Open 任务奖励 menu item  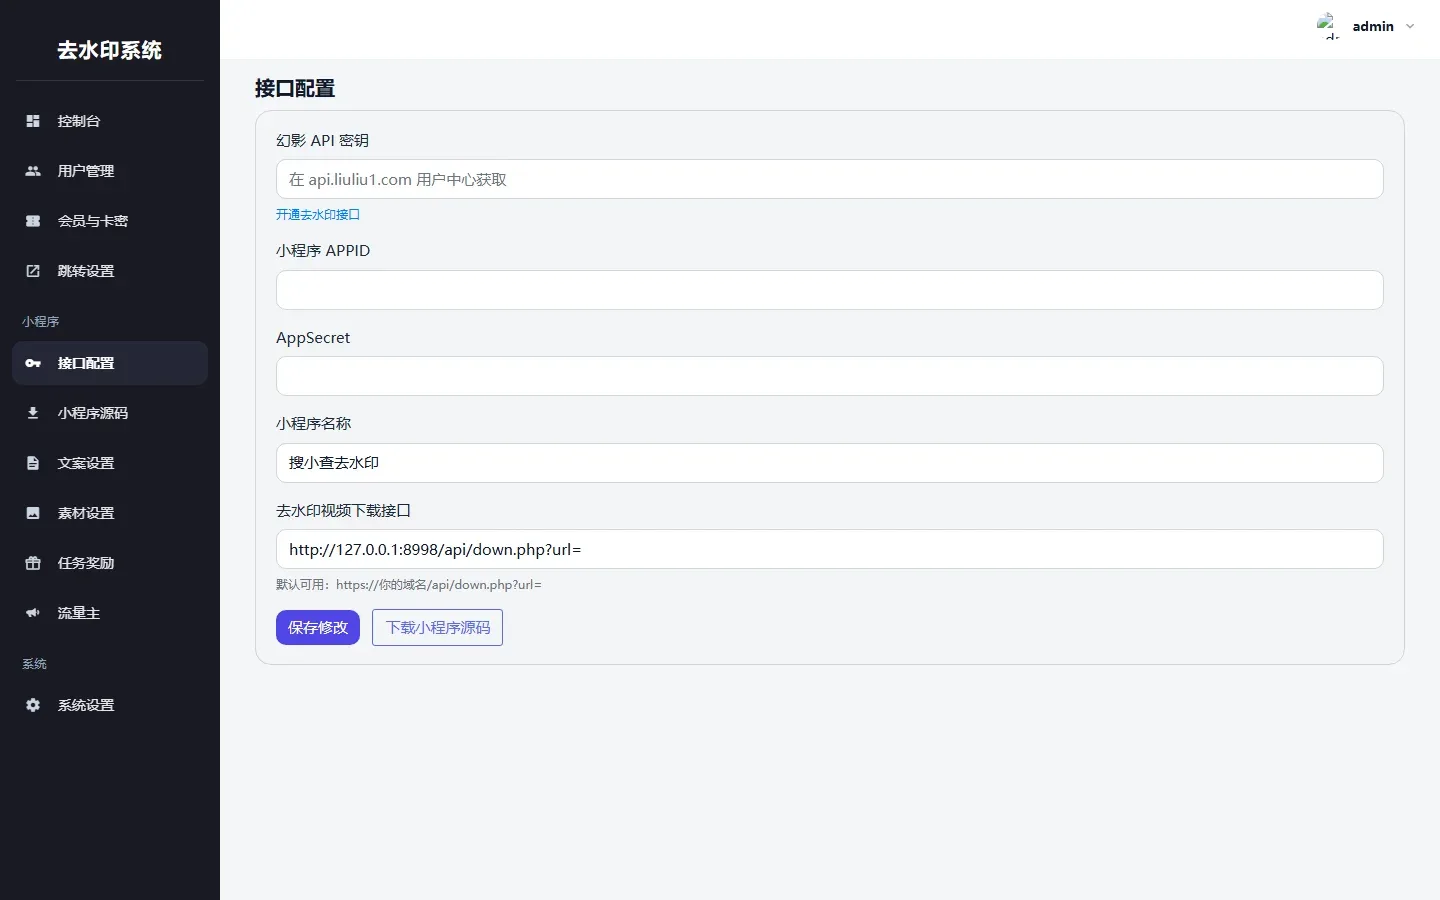pyautogui.click(x=110, y=563)
